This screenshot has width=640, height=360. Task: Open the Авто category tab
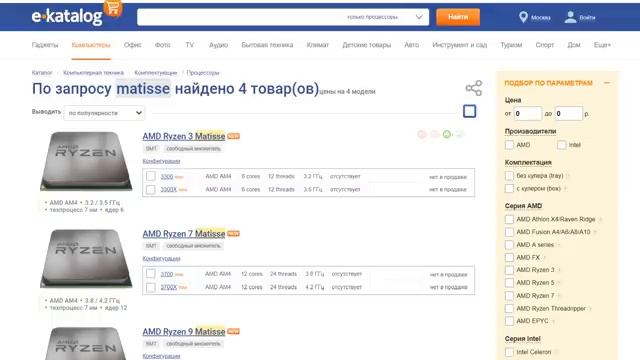tap(411, 45)
